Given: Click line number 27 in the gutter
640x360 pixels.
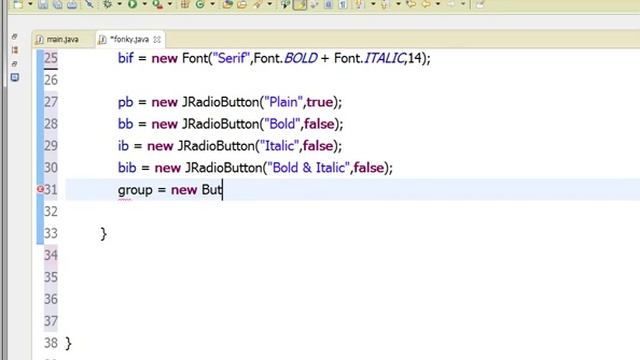Looking at the screenshot, I should pos(51,102).
